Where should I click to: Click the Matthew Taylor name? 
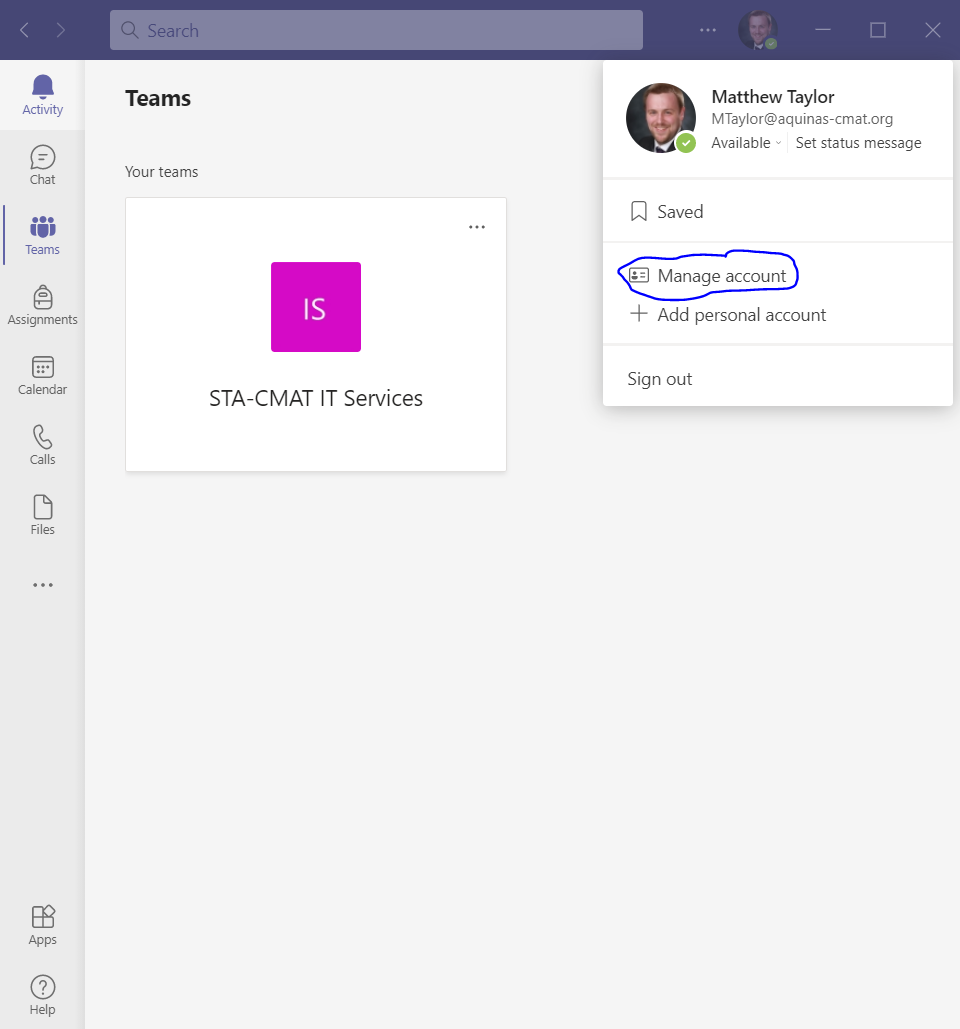772,97
